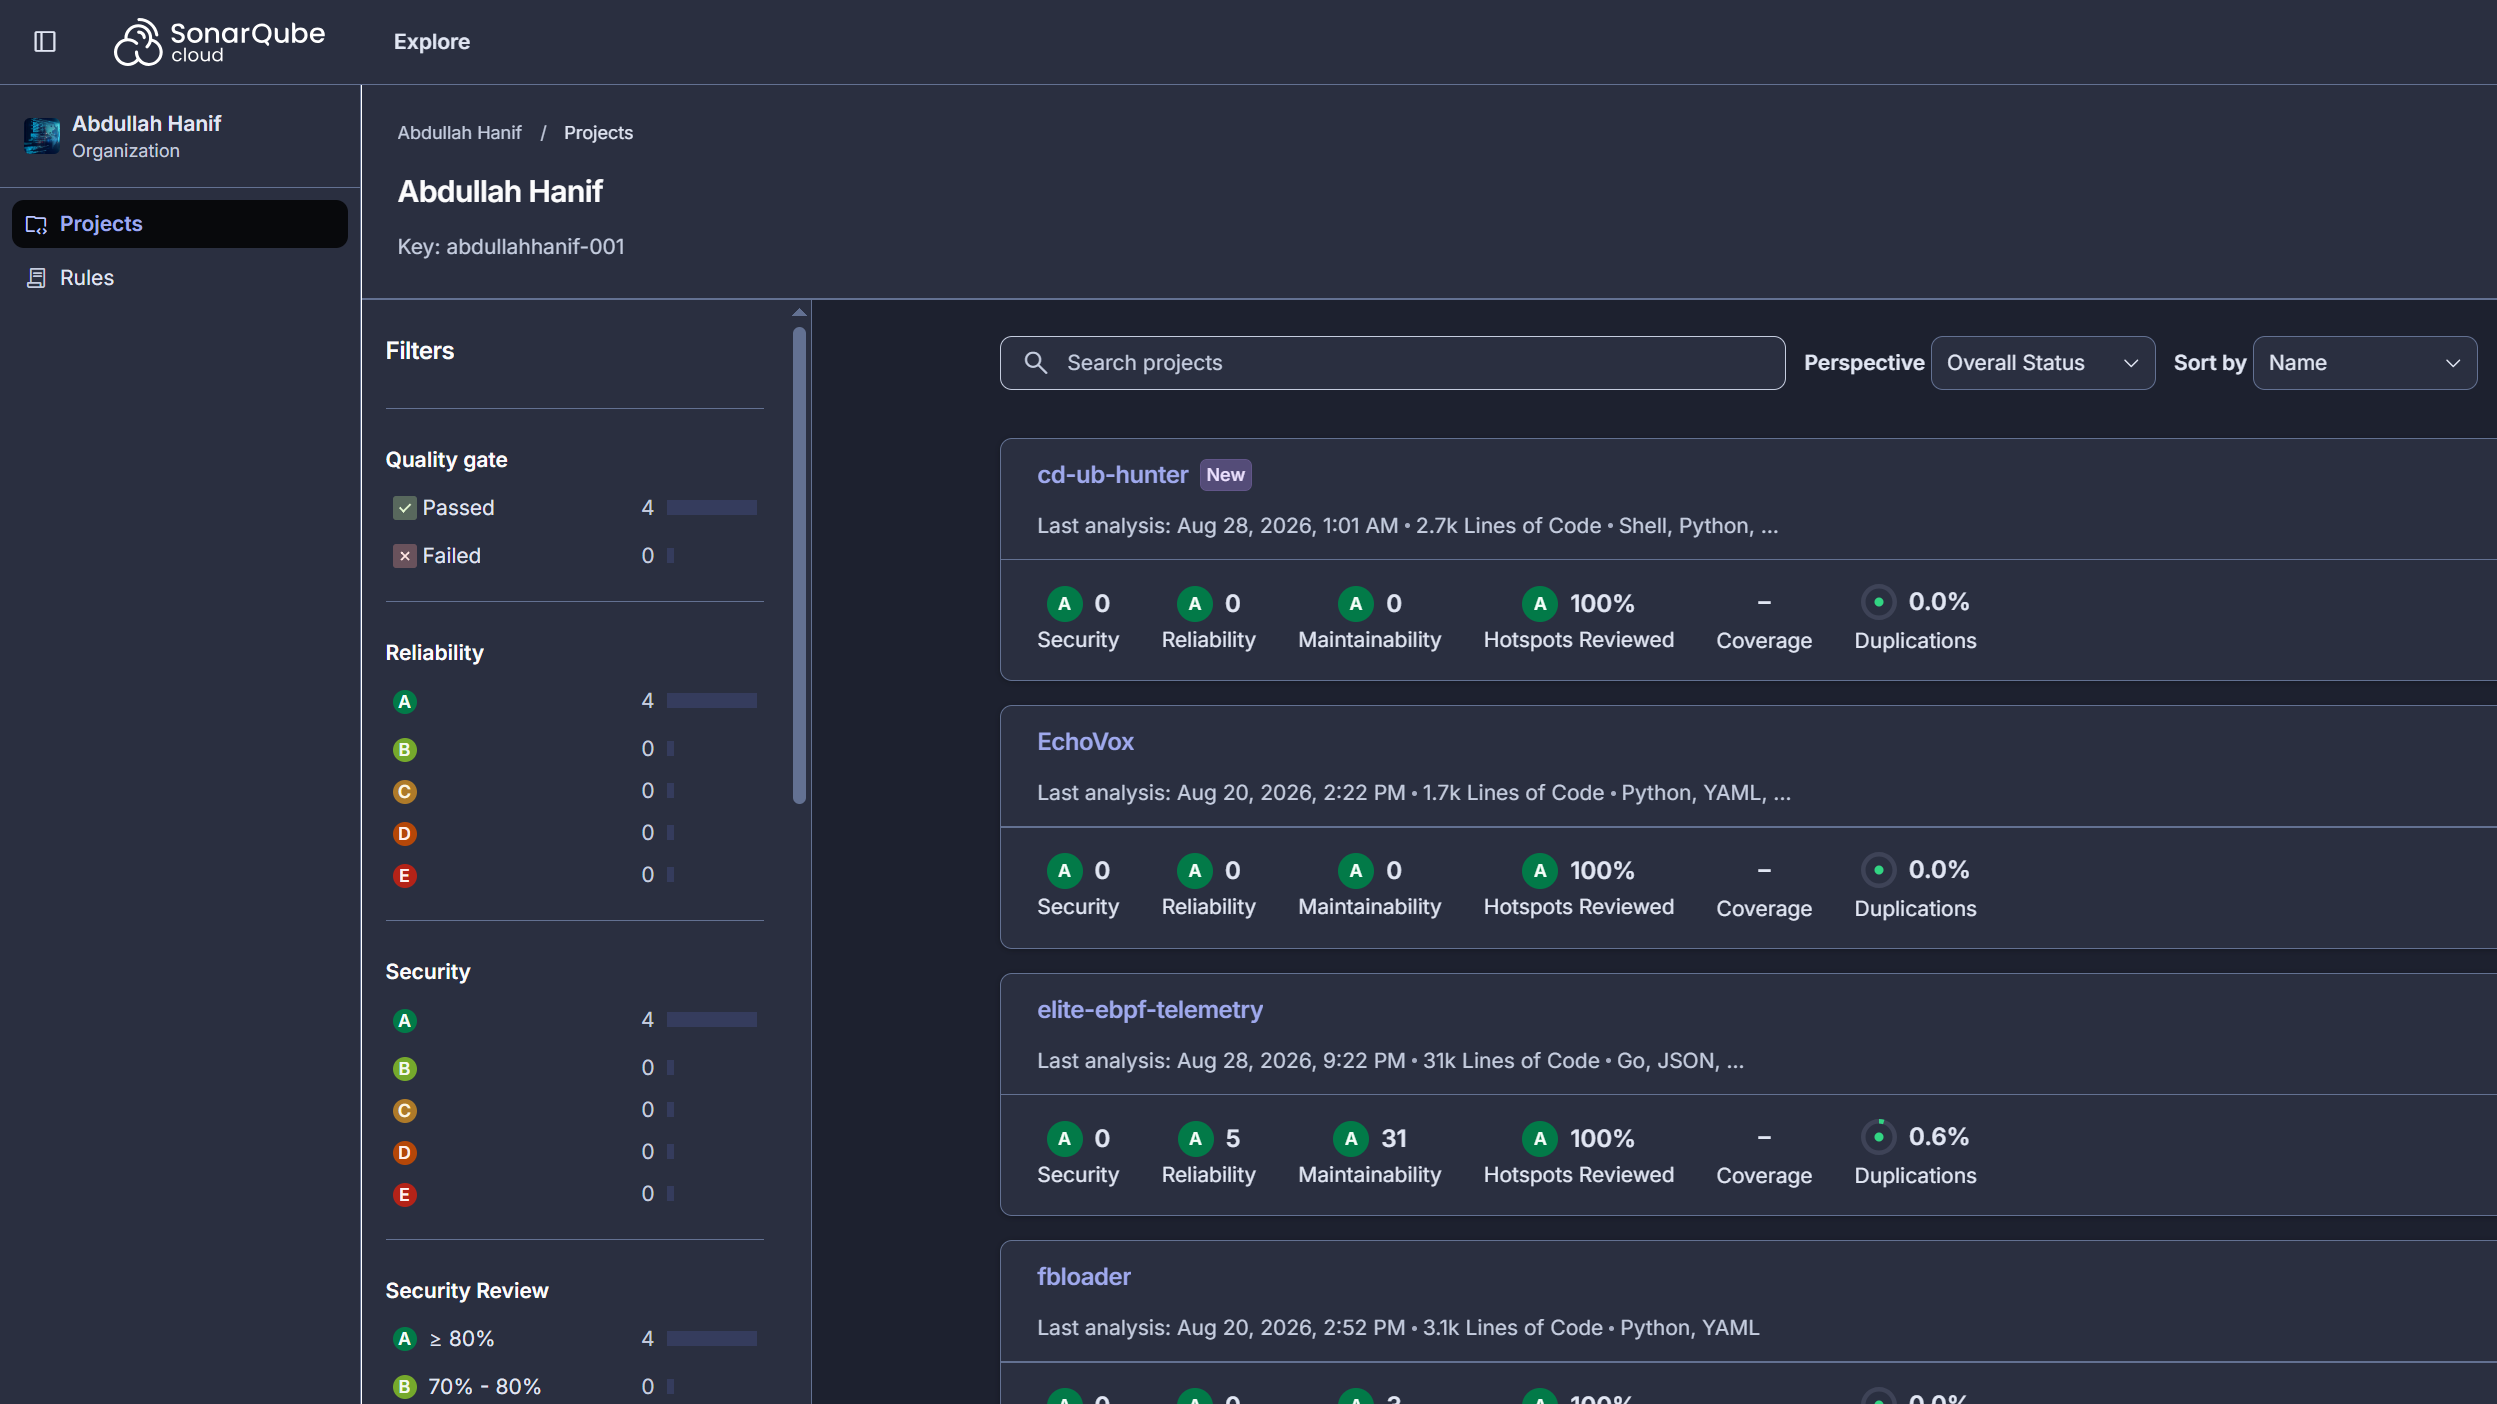Click the Quality gate Passed count bar

tap(712, 508)
